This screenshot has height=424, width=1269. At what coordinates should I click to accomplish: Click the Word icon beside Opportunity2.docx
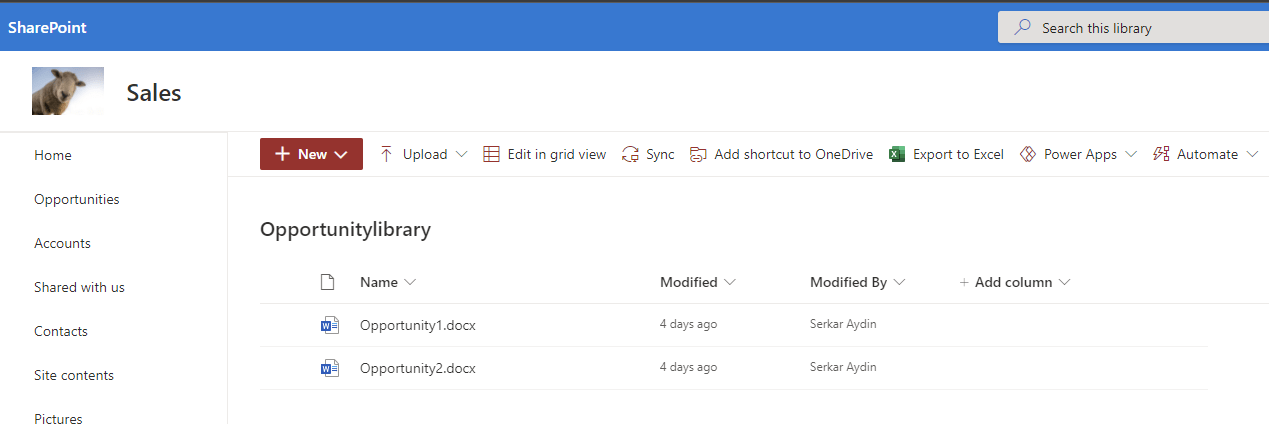pyautogui.click(x=329, y=368)
